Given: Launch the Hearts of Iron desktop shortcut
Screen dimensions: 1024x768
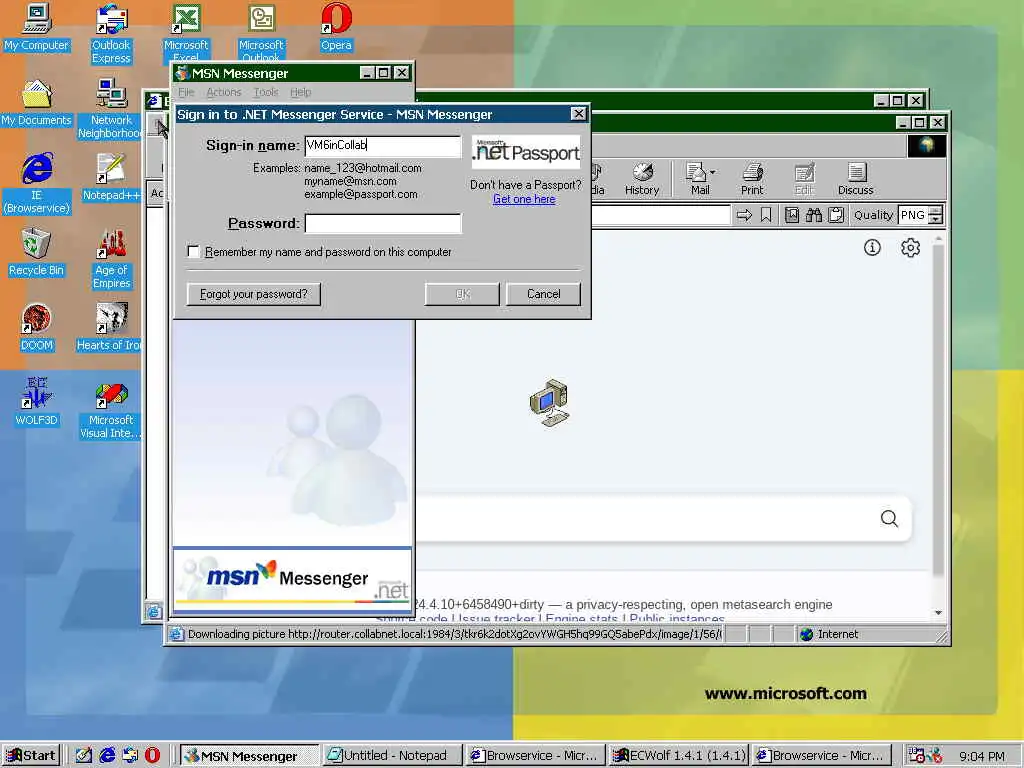Looking at the screenshot, I should (109, 327).
